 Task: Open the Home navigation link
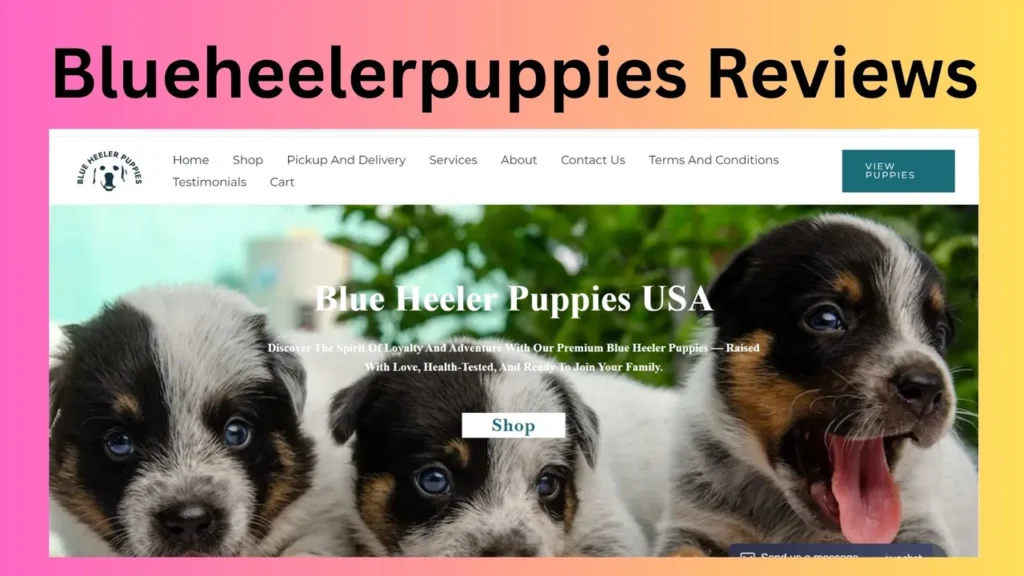click(x=191, y=160)
